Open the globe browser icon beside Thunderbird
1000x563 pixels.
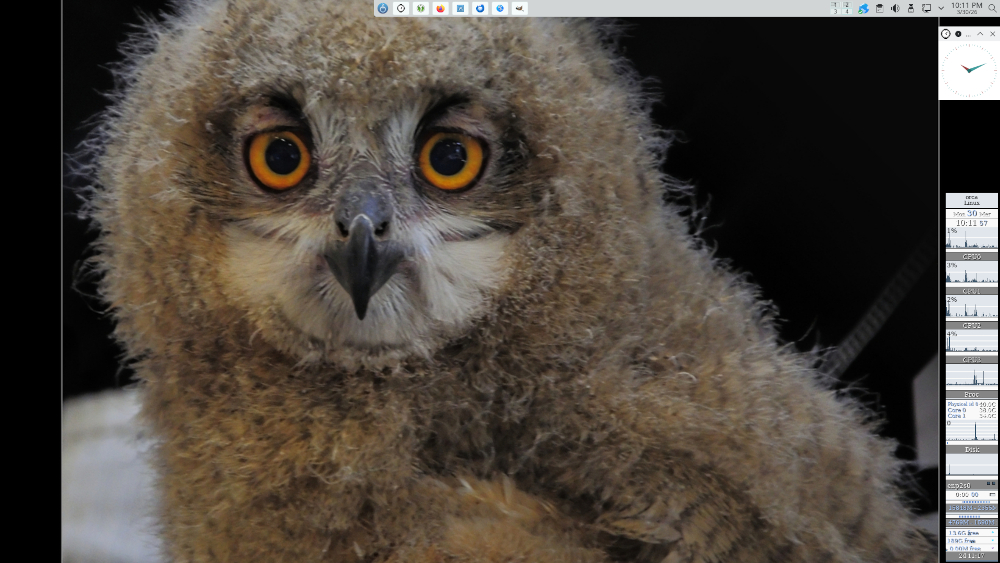point(500,8)
